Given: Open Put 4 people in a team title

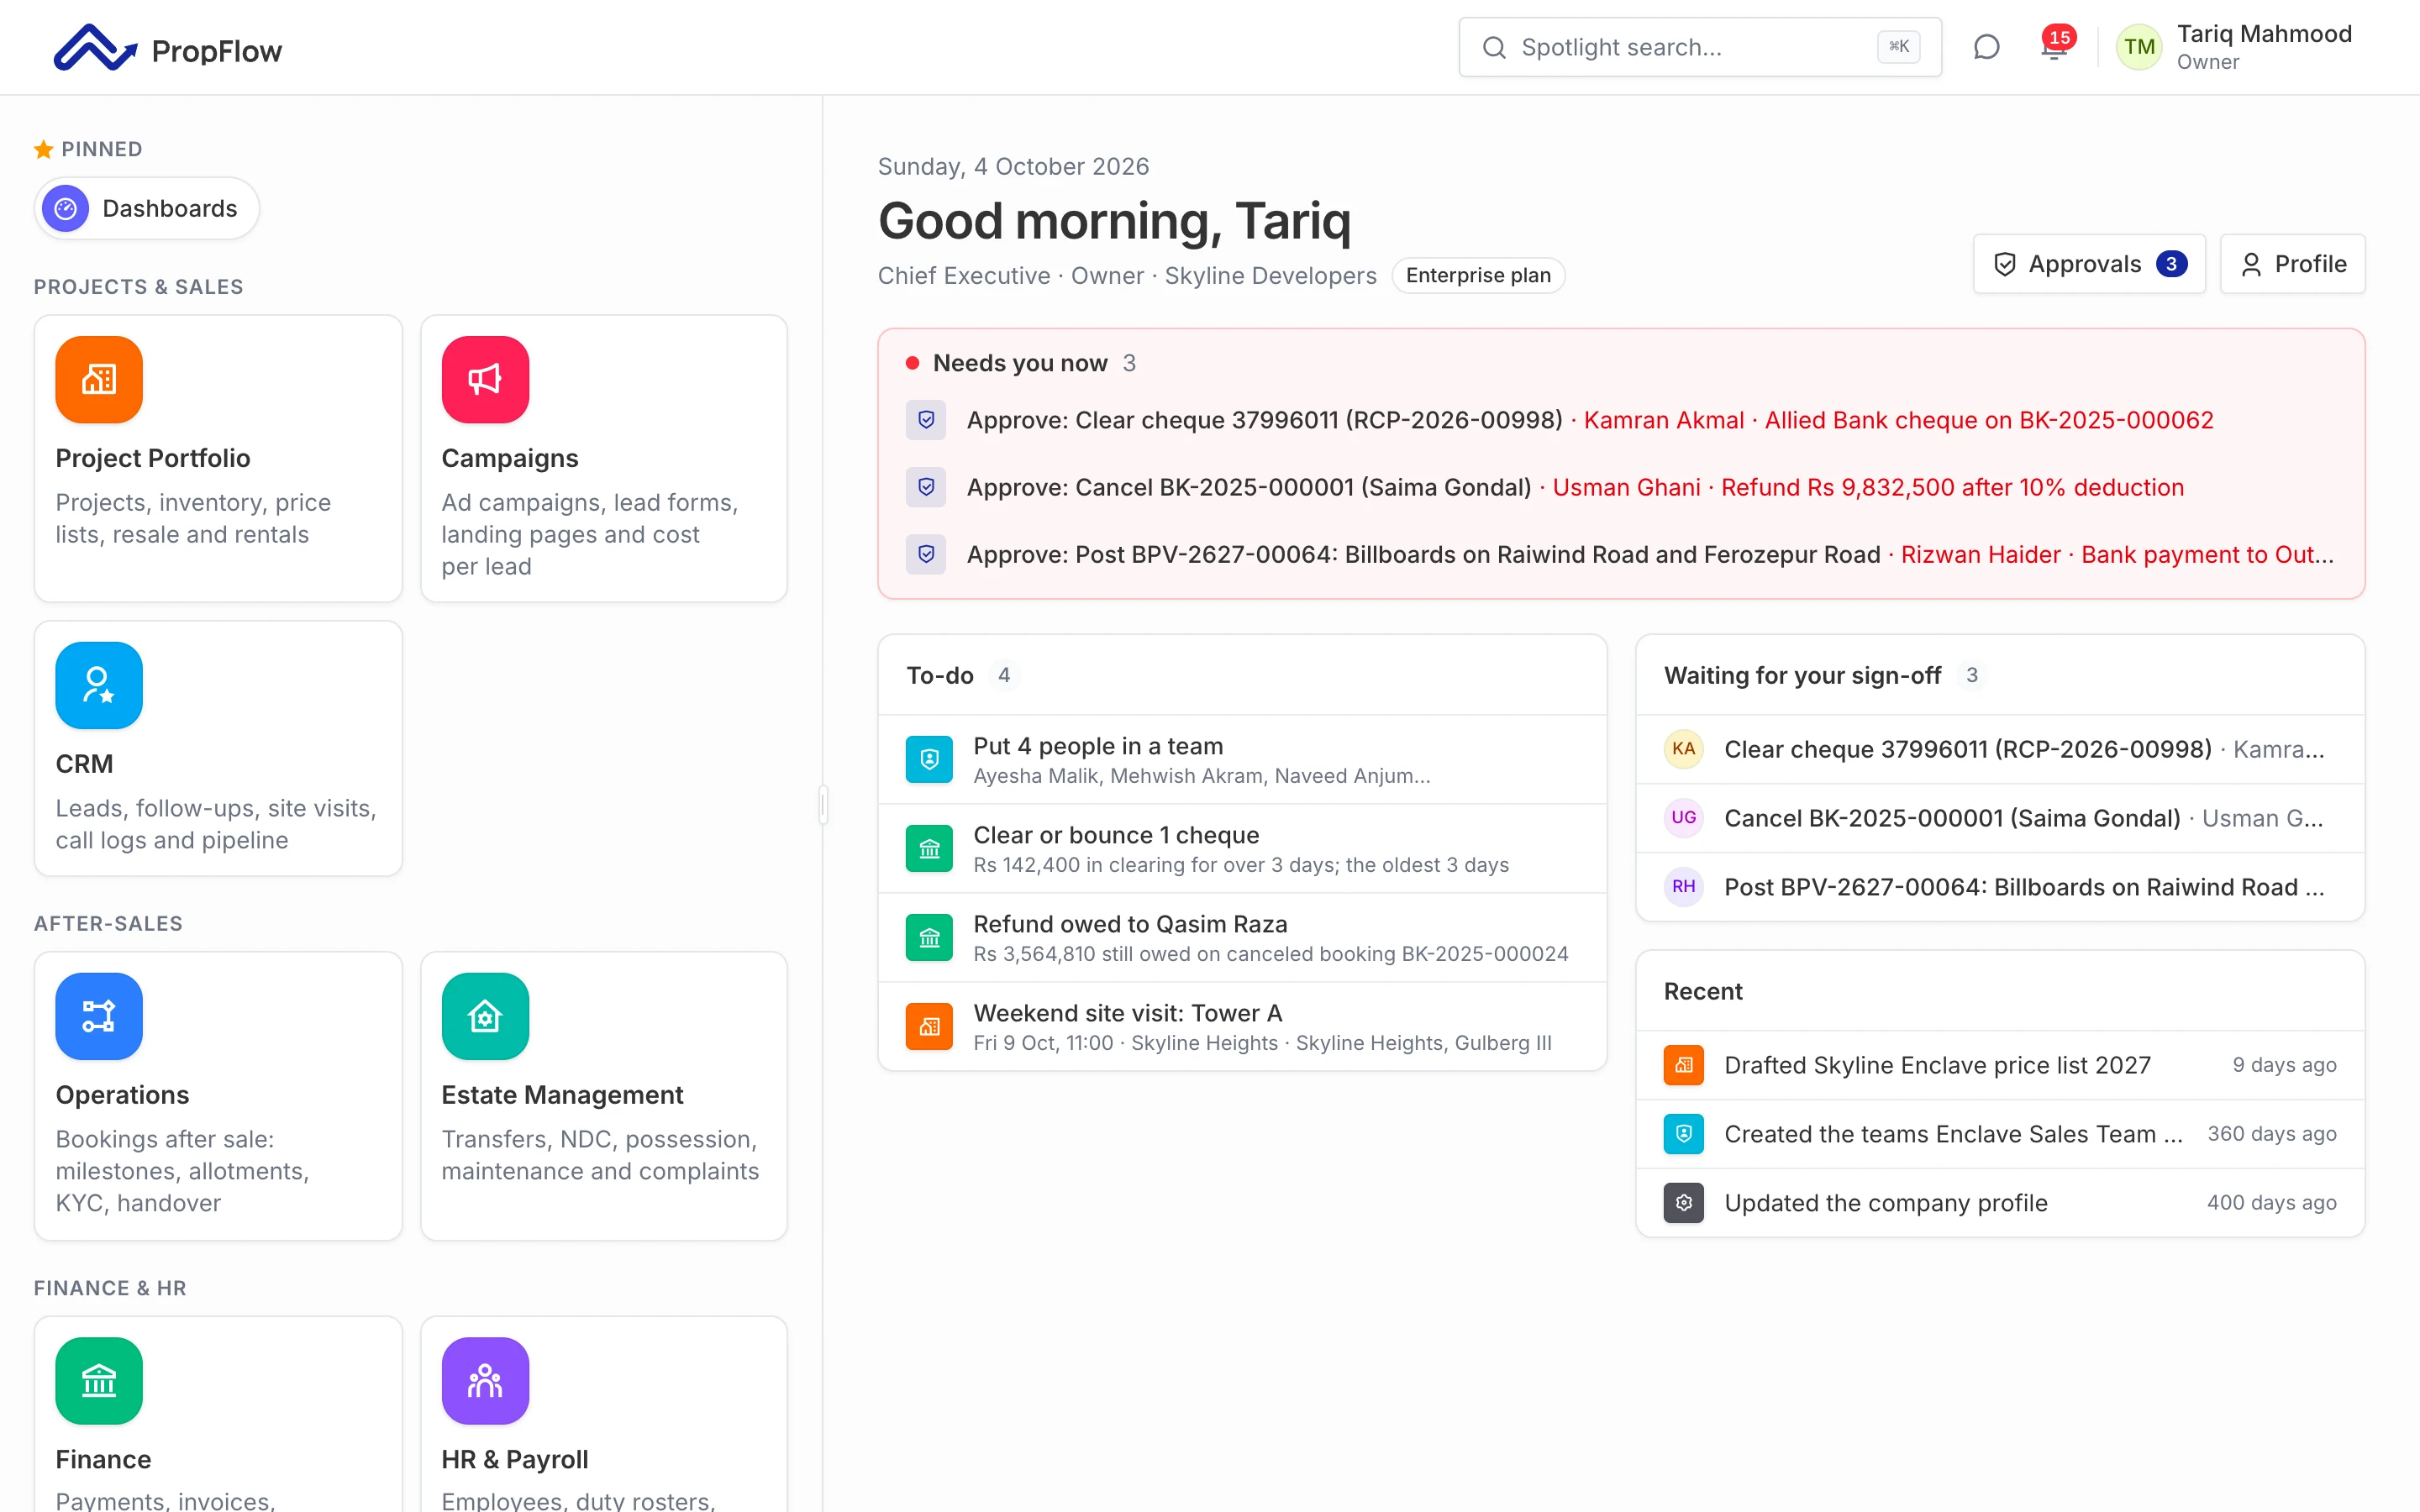Looking at the screenshot, I should (x=1098, y=746).
